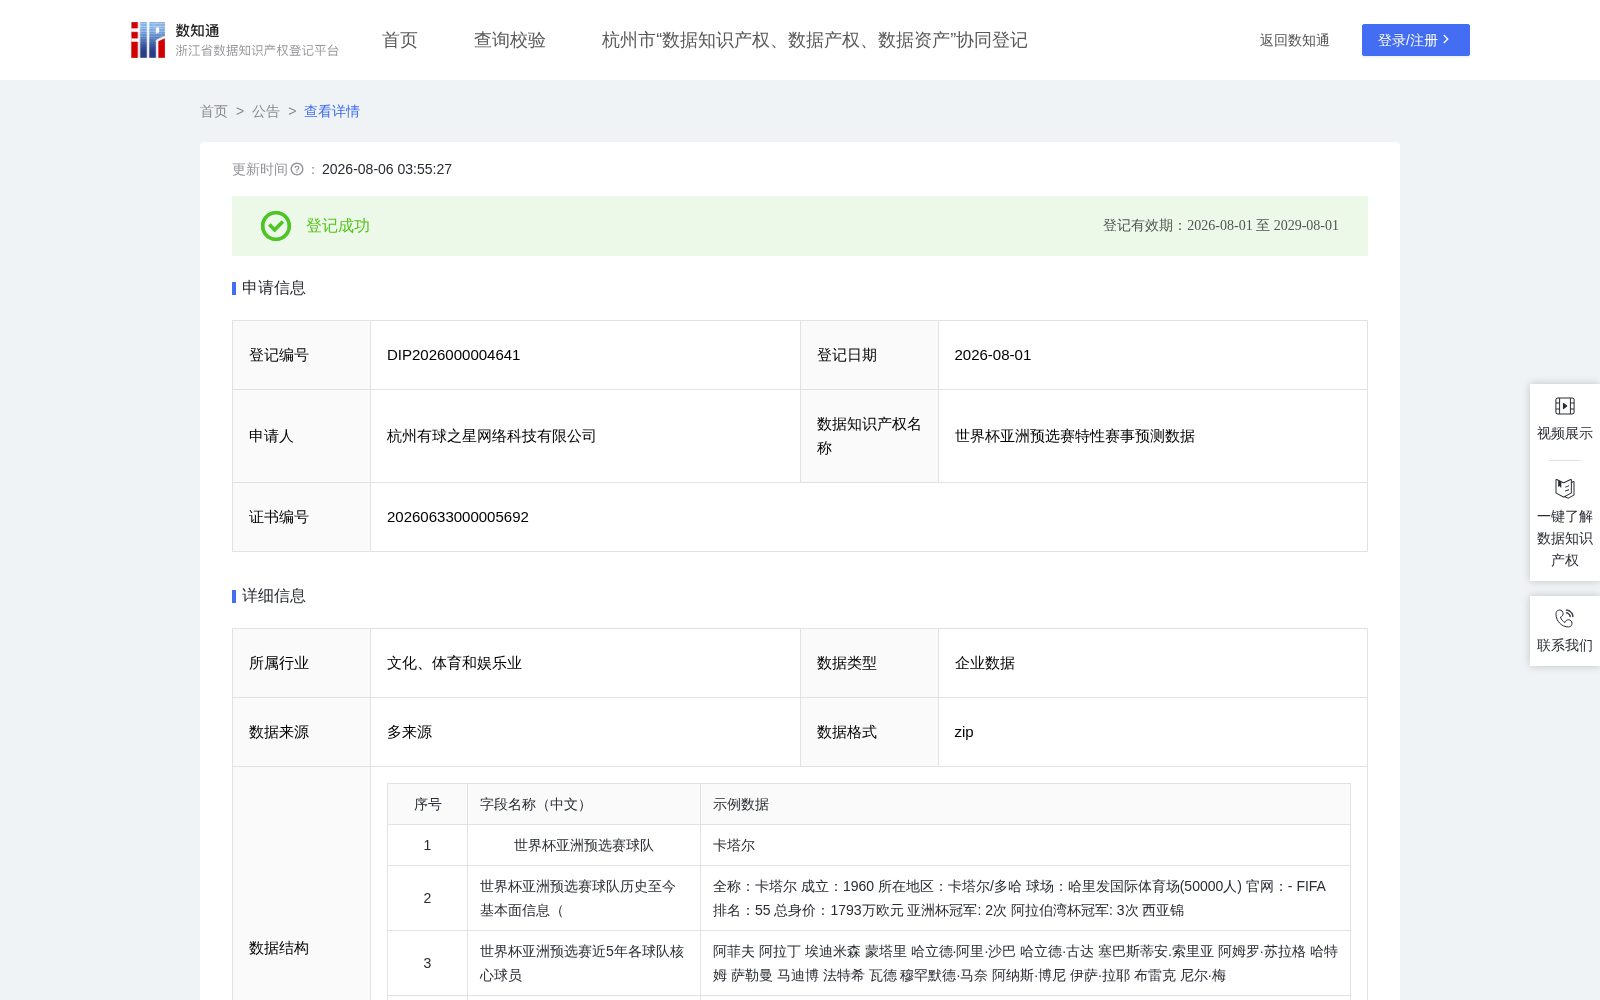Open the 视频展示 video icon

point(1565,406)
